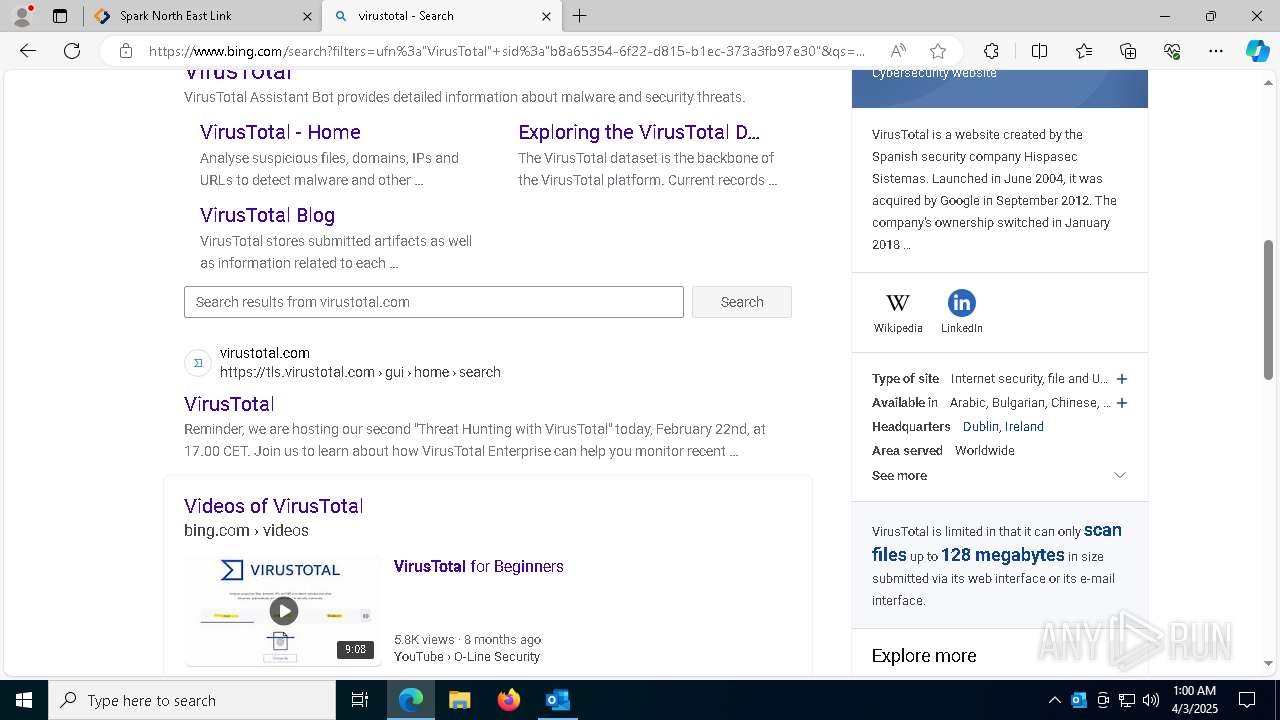
Task: Open the VirusTotal - Home link
Action: (280, 132)
